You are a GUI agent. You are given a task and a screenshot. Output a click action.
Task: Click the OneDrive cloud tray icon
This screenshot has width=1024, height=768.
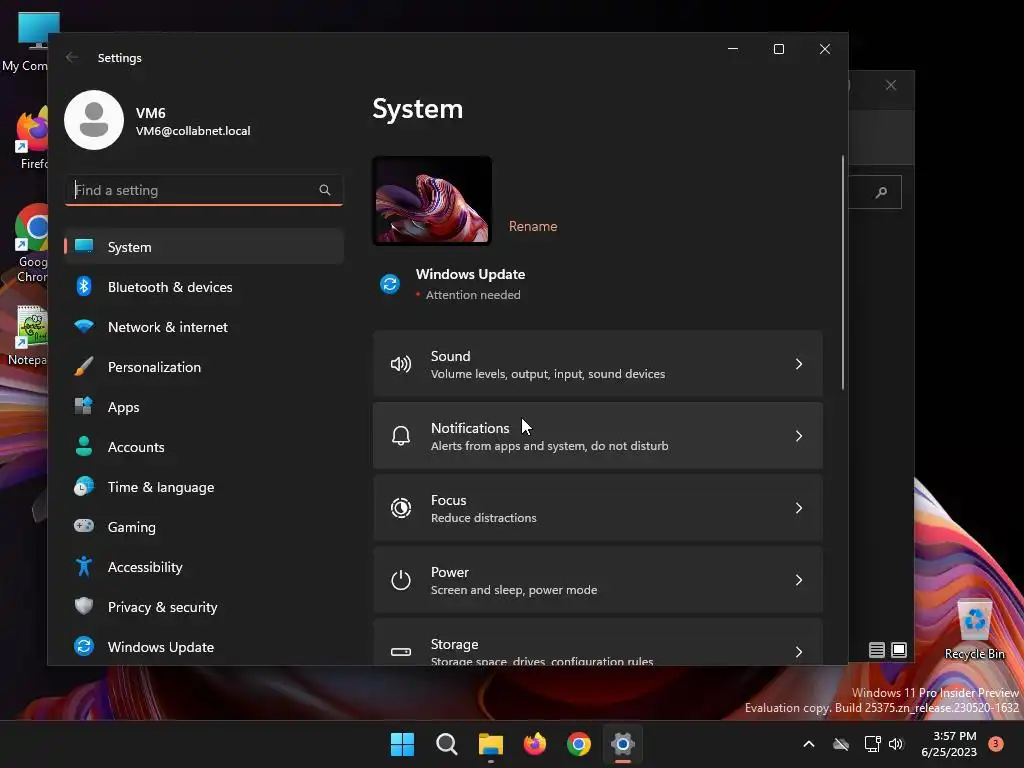(841, 744)
